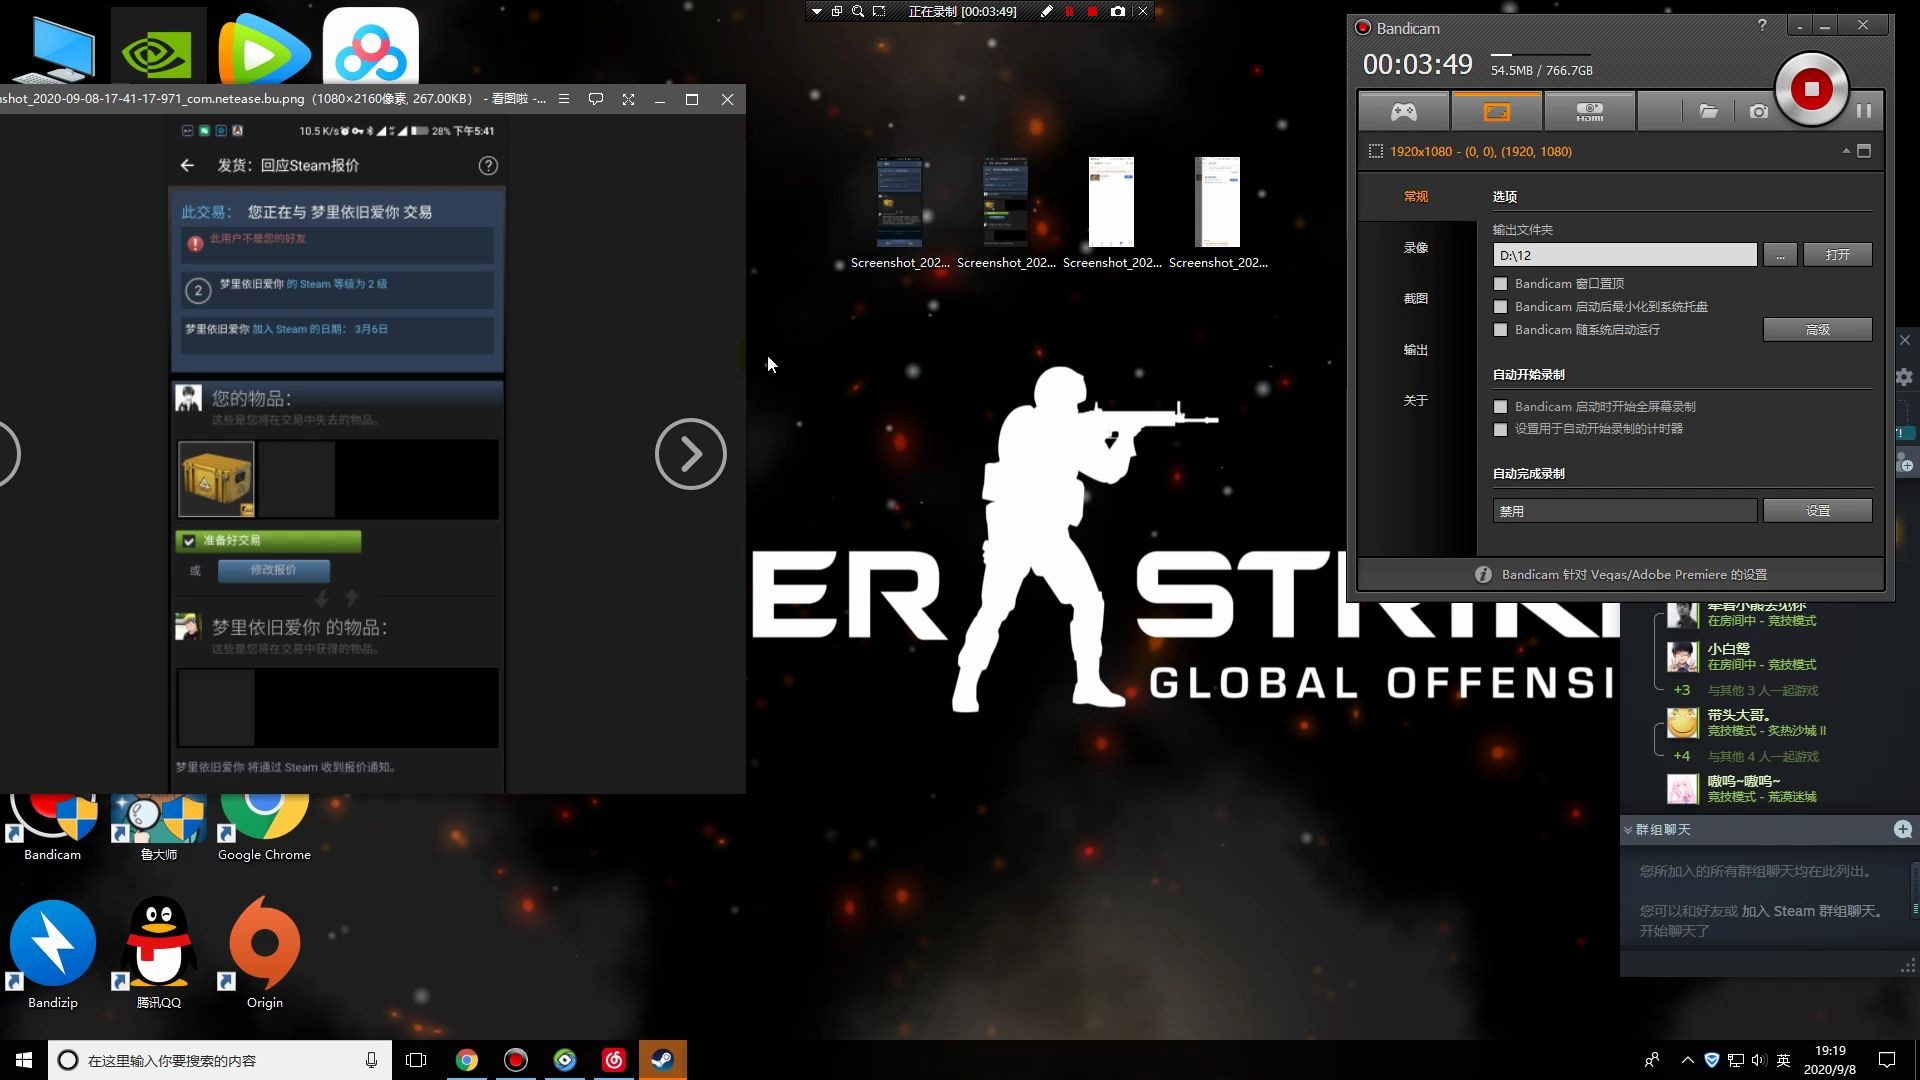Screen dimensions: 1920x1080
Task: Select 录像 tab in Bandicam sidebar
Action: [x=1416, y=247]
